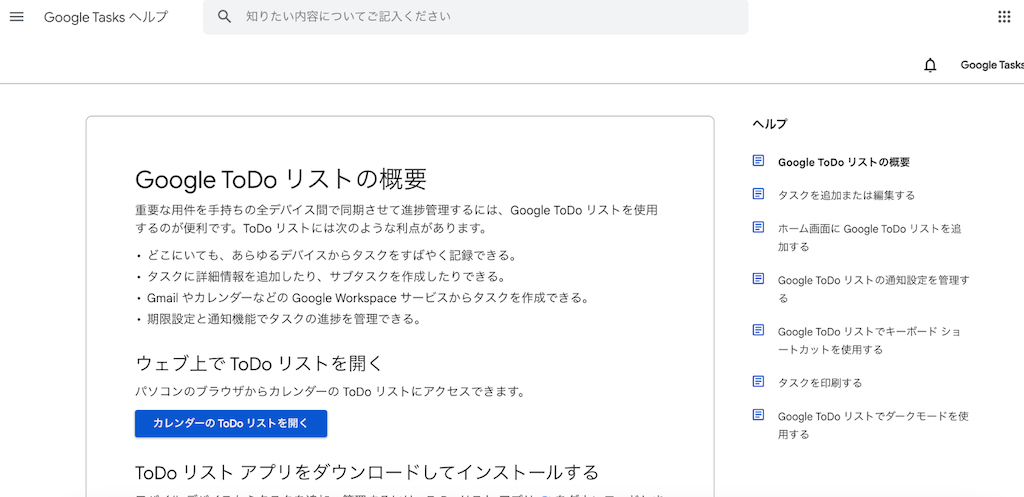Open タスクを追加または編集する article
The image size is (1024, 497).
(x=846, y=195)
